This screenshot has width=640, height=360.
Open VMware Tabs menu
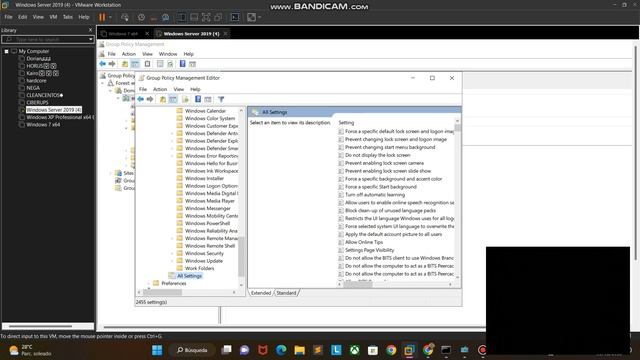67,17
